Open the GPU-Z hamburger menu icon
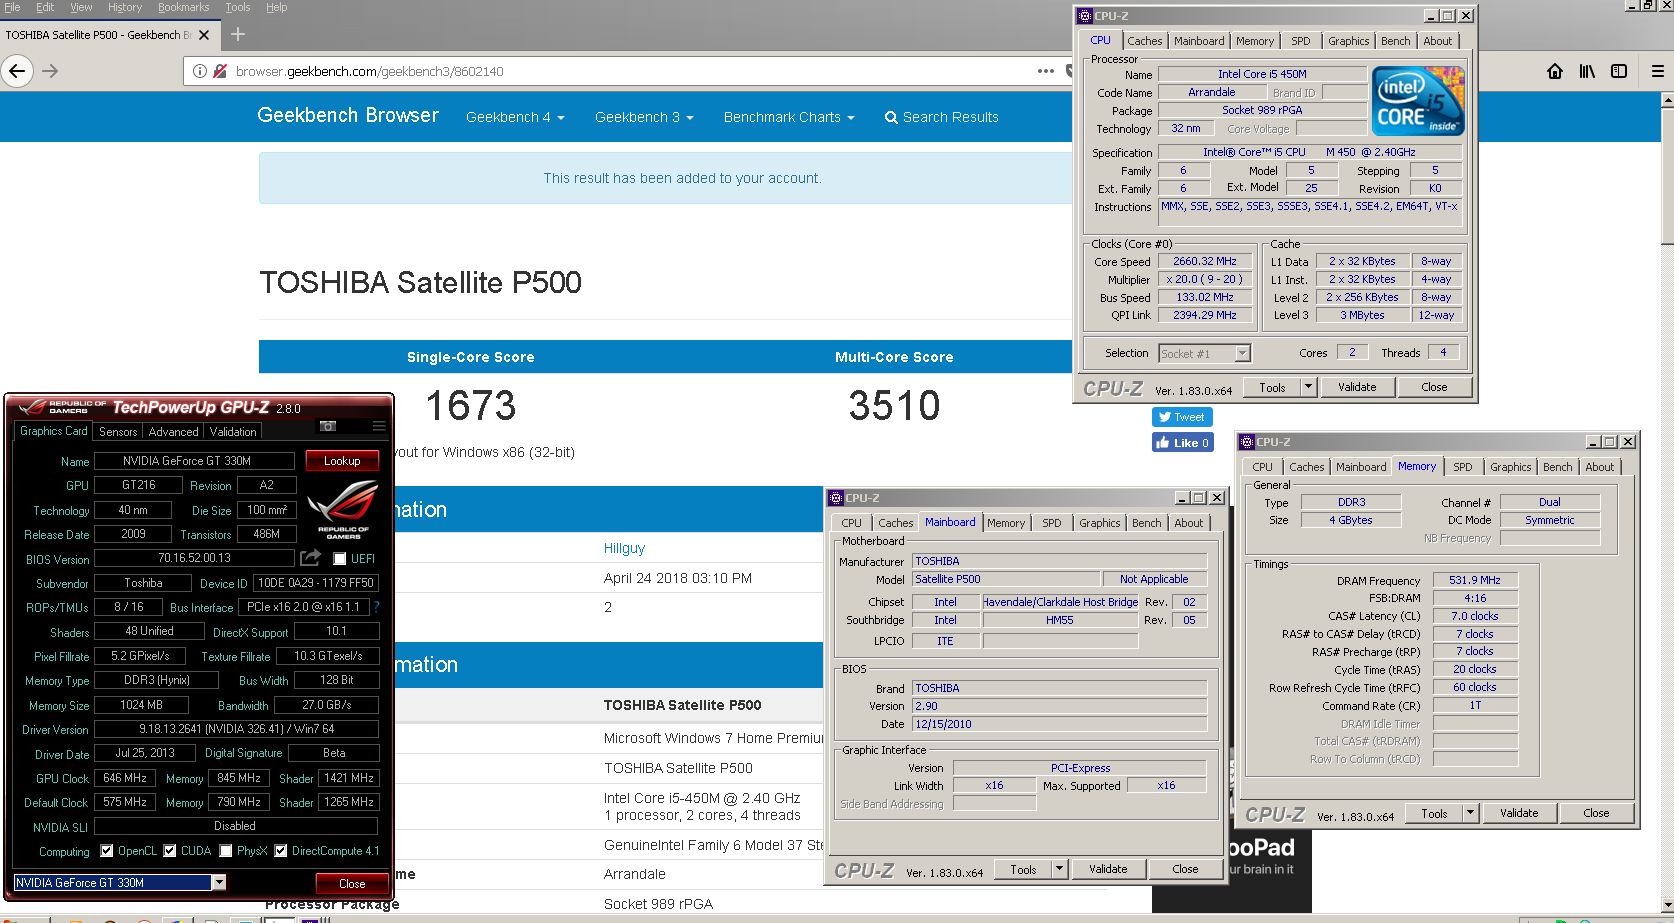1674x923 pixels. click(379, 426)
